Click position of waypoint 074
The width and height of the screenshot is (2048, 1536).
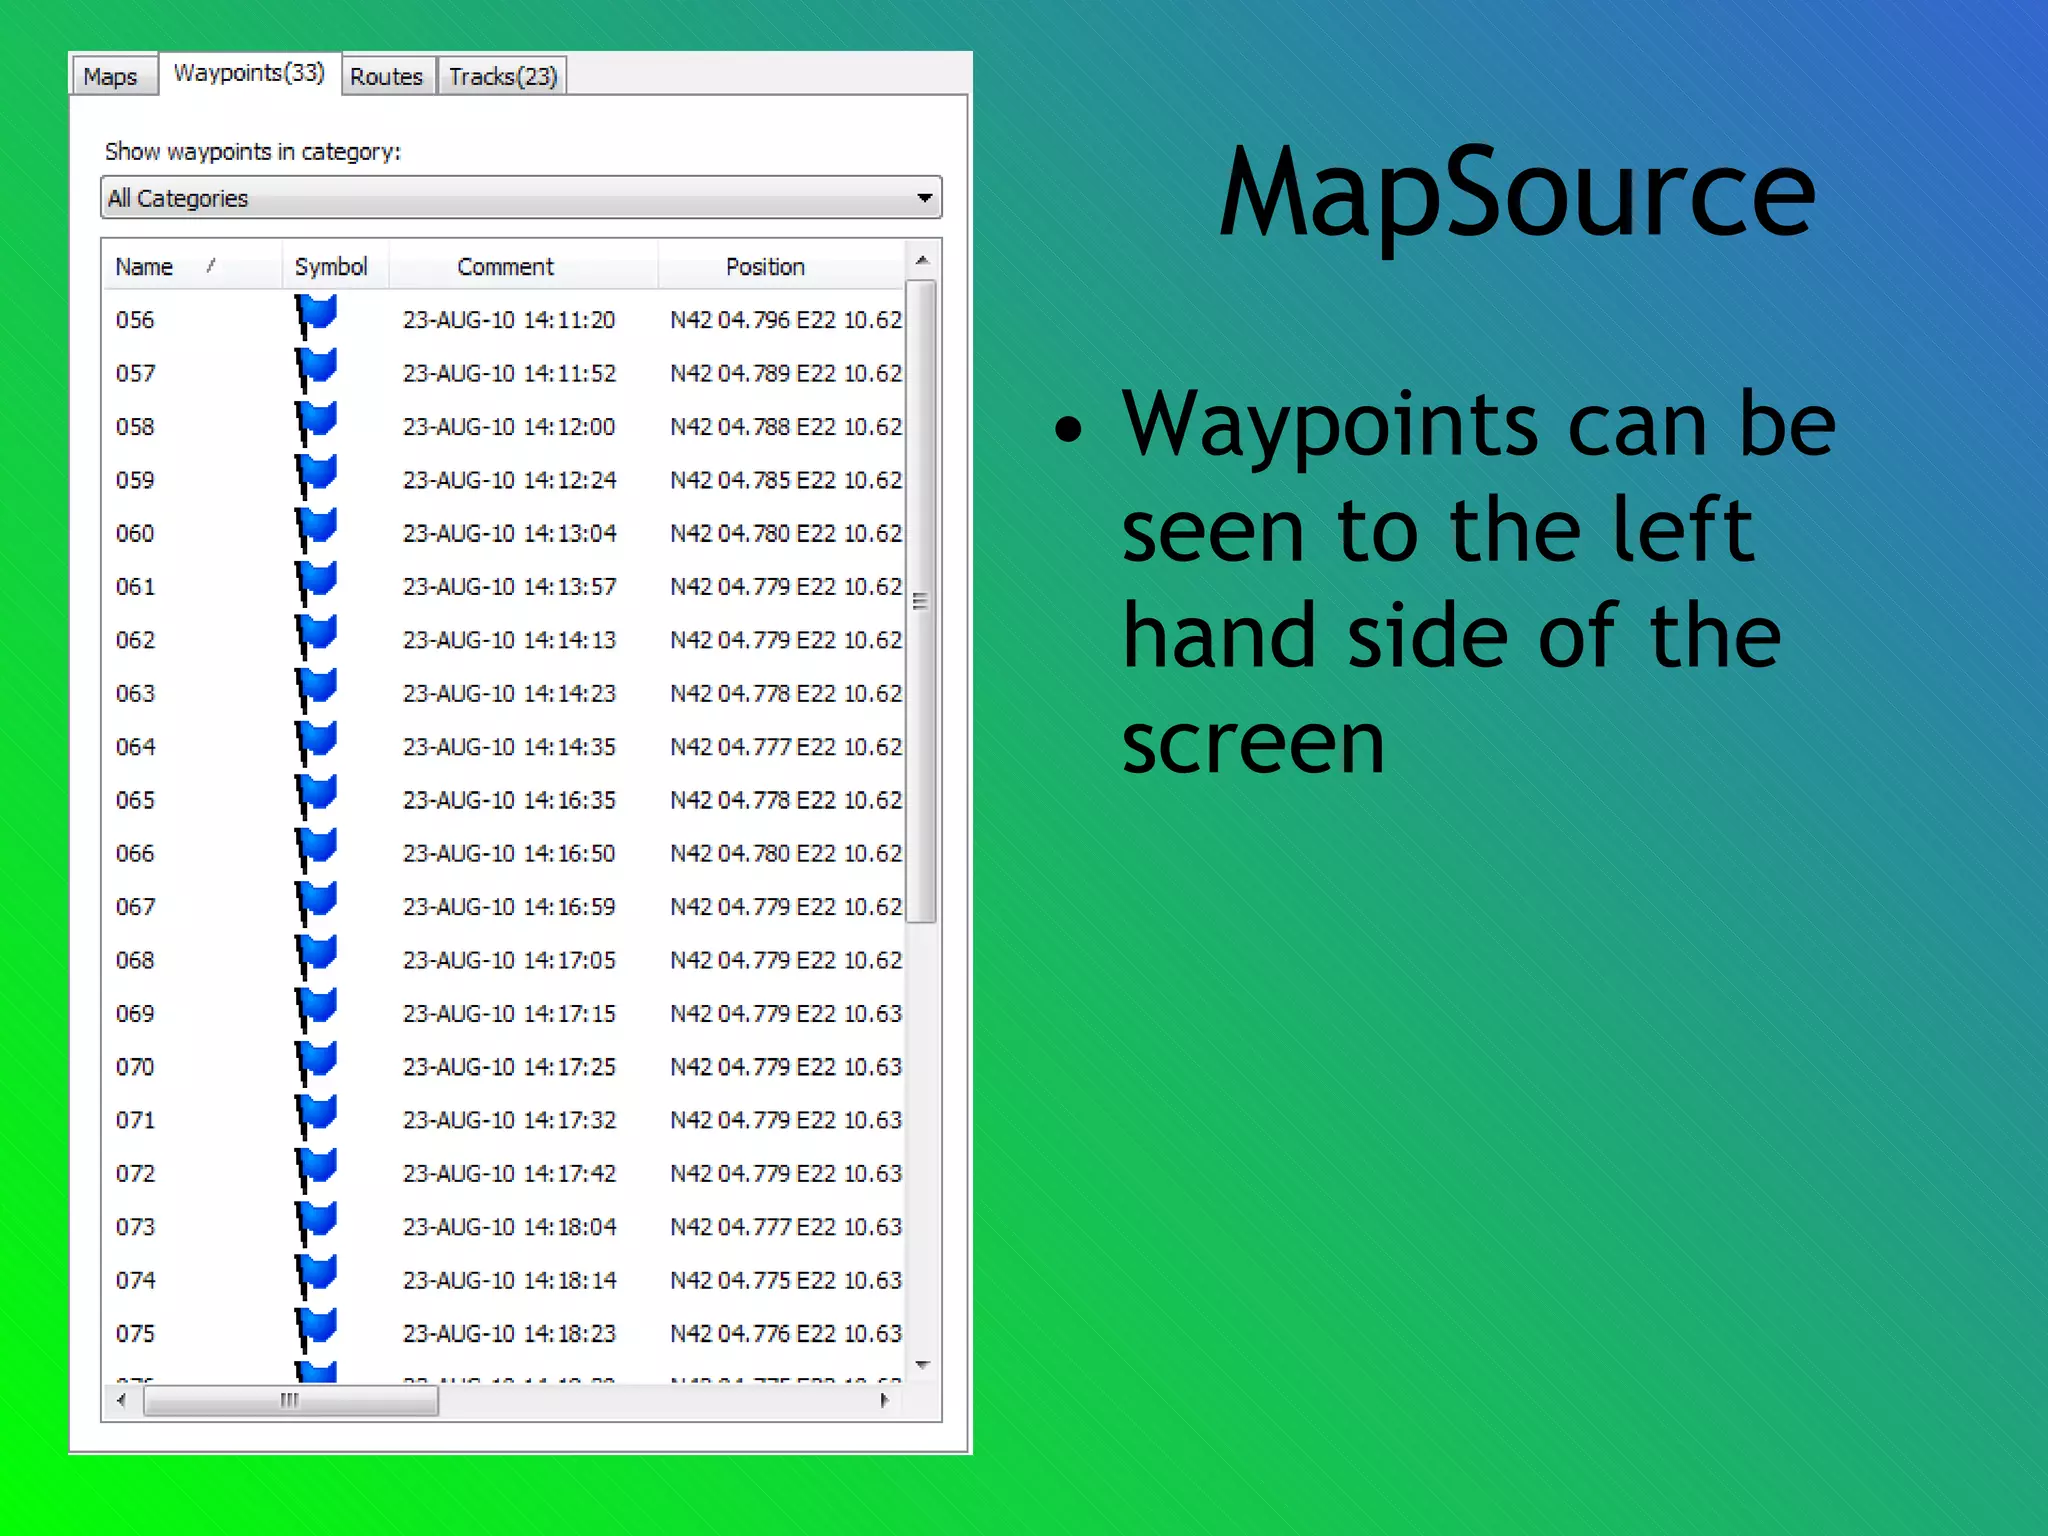[786, 1280]
